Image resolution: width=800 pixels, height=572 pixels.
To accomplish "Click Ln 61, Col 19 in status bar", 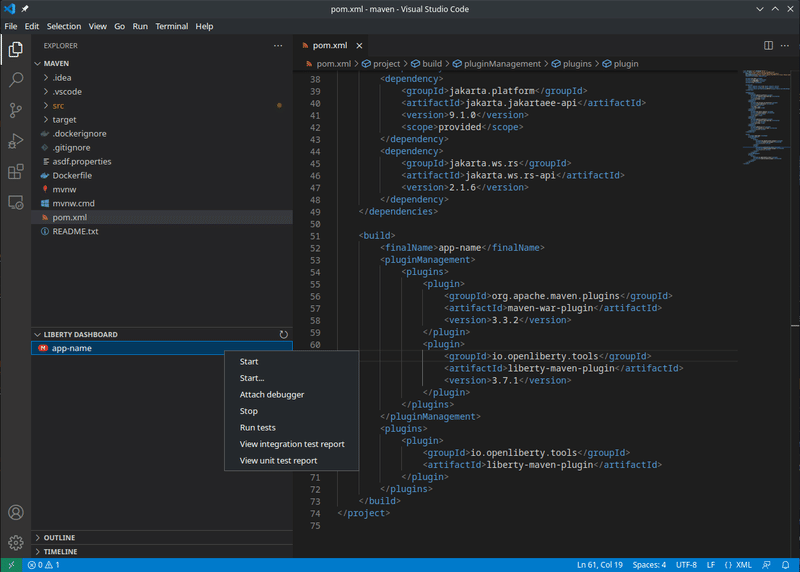I will pyautogui.click(x=599, y=565).
